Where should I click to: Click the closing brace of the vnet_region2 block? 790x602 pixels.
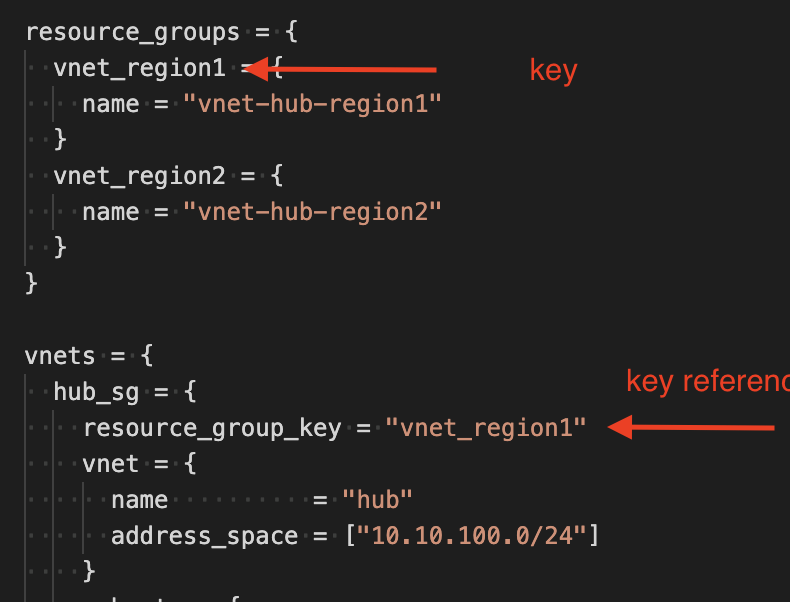[60, 247]
